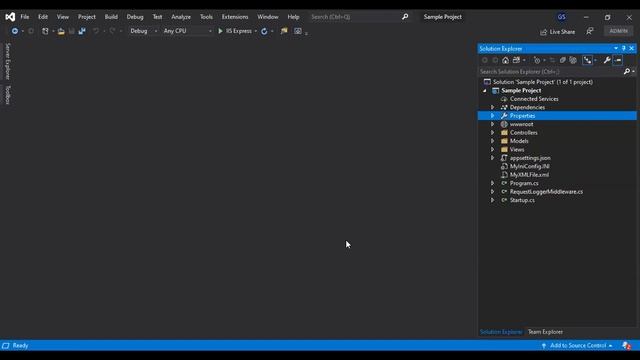Open the Any CPU platform dropdown
Image resolution: width=640 pixels, height=360 pixels.
pos(187,31)
